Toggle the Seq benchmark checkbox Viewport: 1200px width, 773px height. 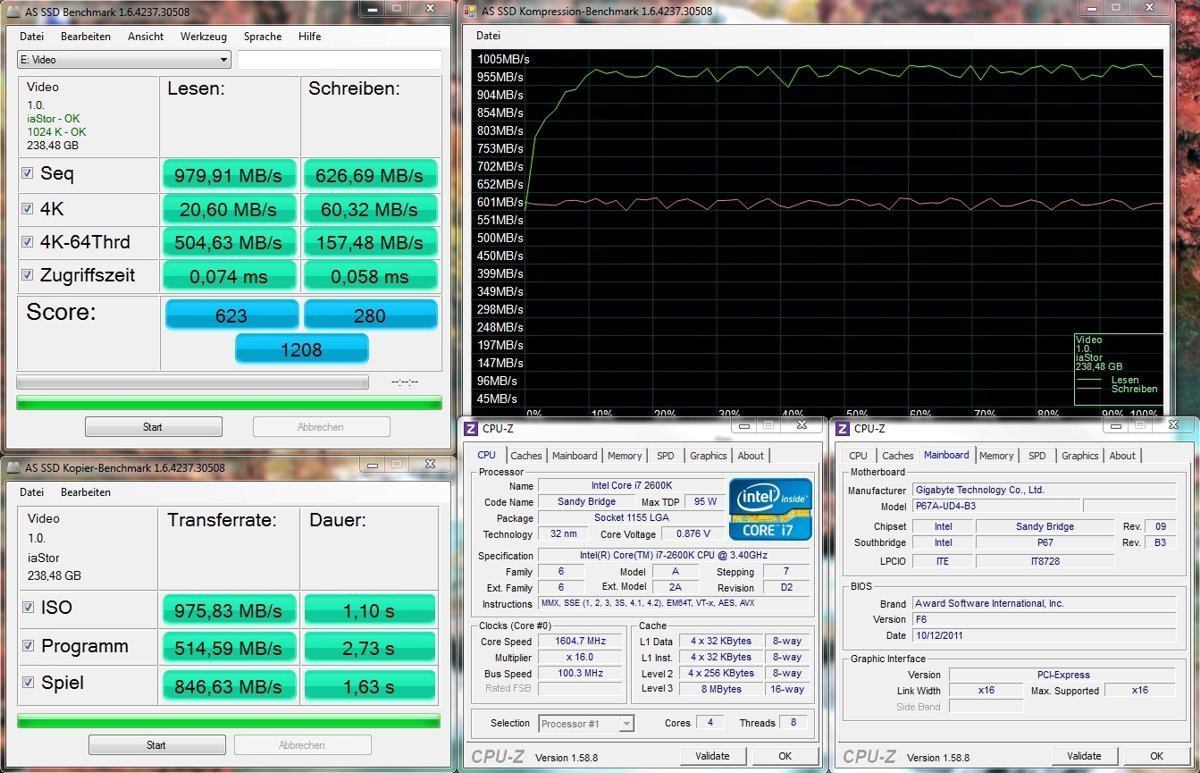(27, 174)
